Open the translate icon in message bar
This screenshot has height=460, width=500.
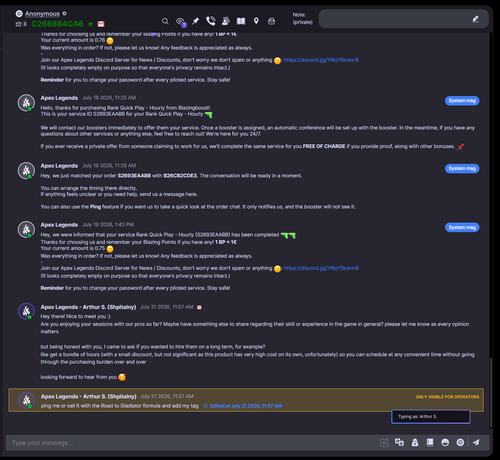tap(399, 442)
